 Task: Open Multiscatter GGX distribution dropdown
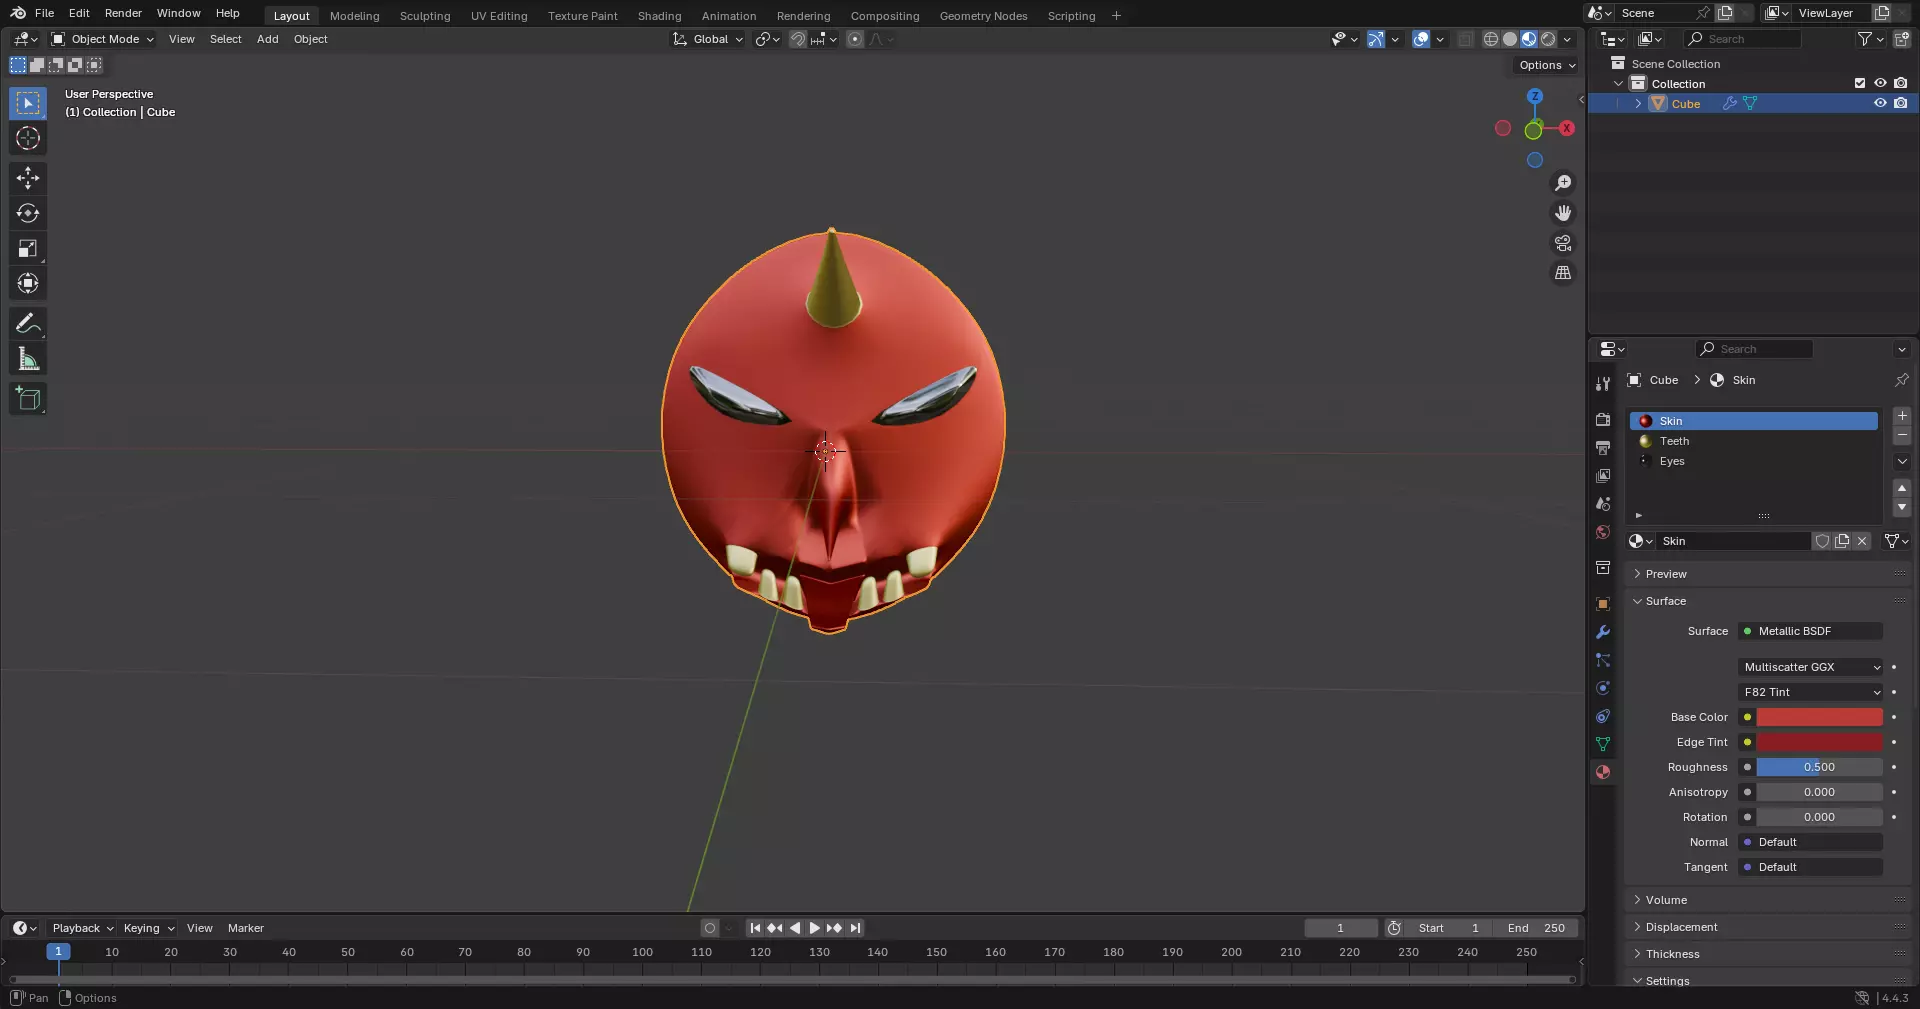pos(1812,667)
